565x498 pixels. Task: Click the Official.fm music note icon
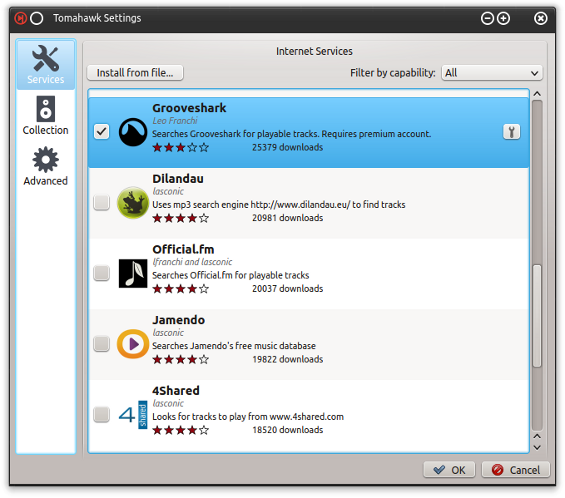(x=133, y=273)
